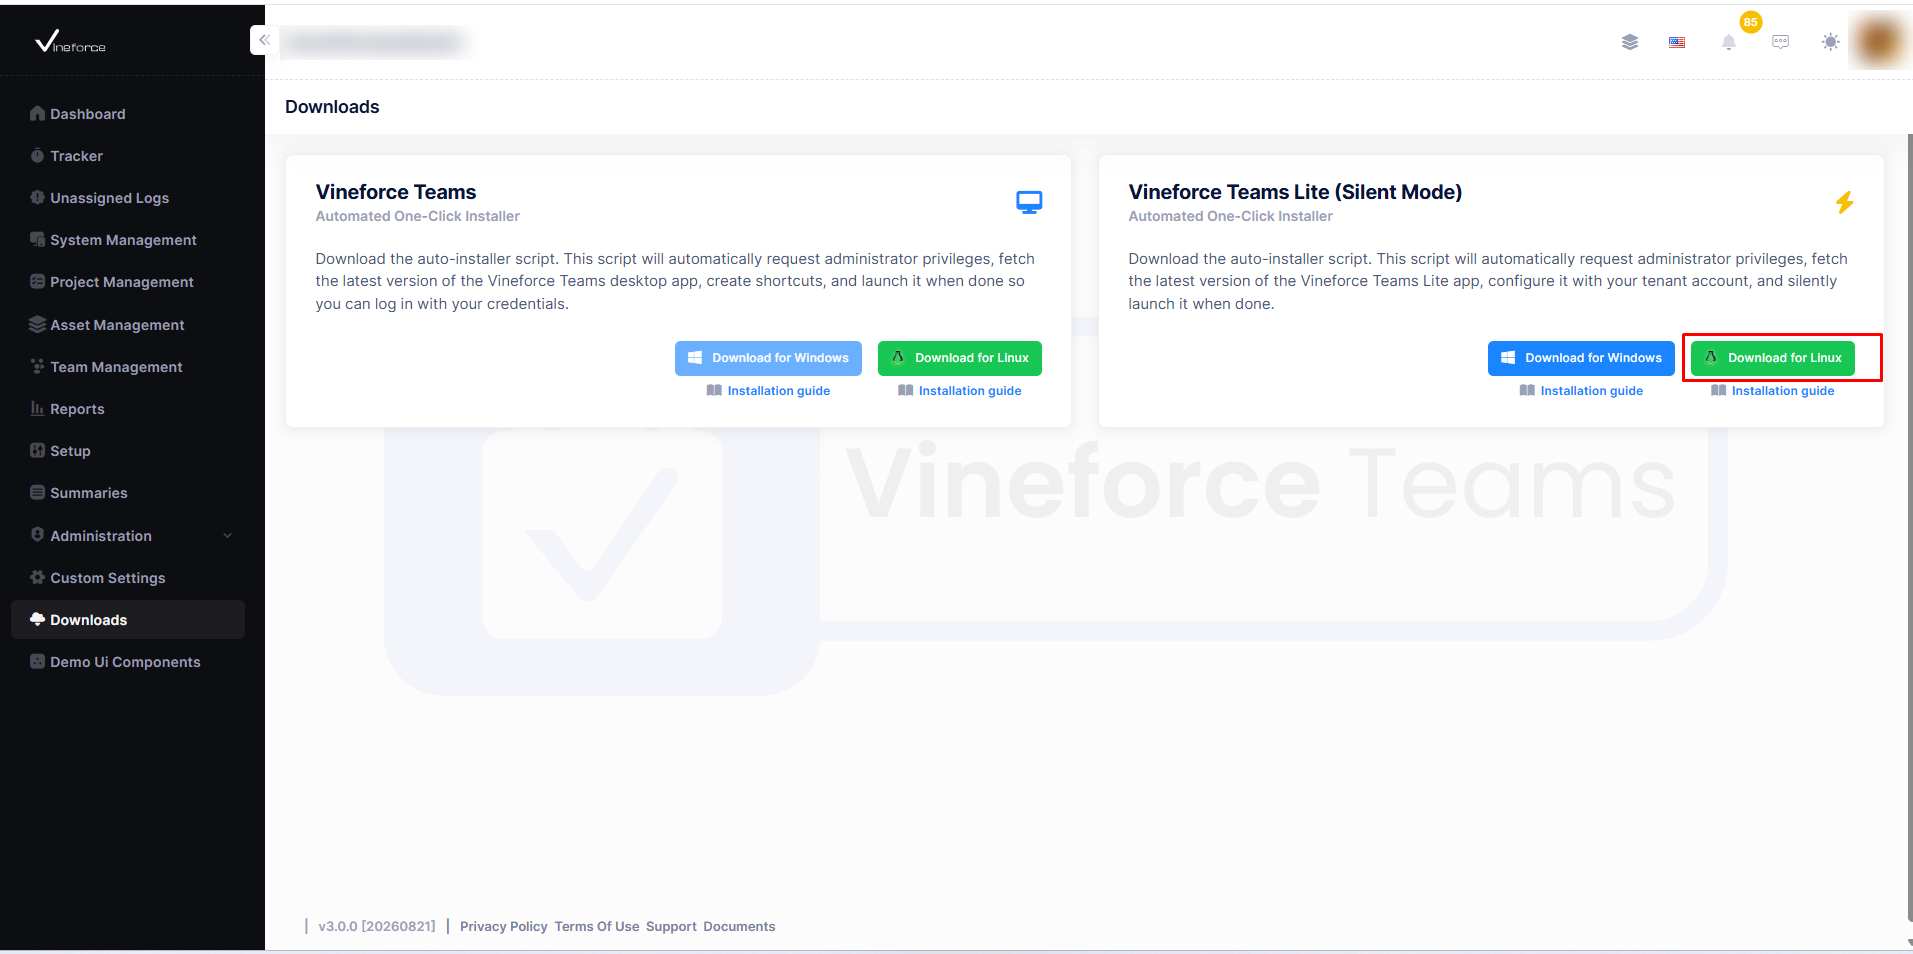Open the layers stack icon in header
This screenshot has height=954, width=1913.
1630,42
